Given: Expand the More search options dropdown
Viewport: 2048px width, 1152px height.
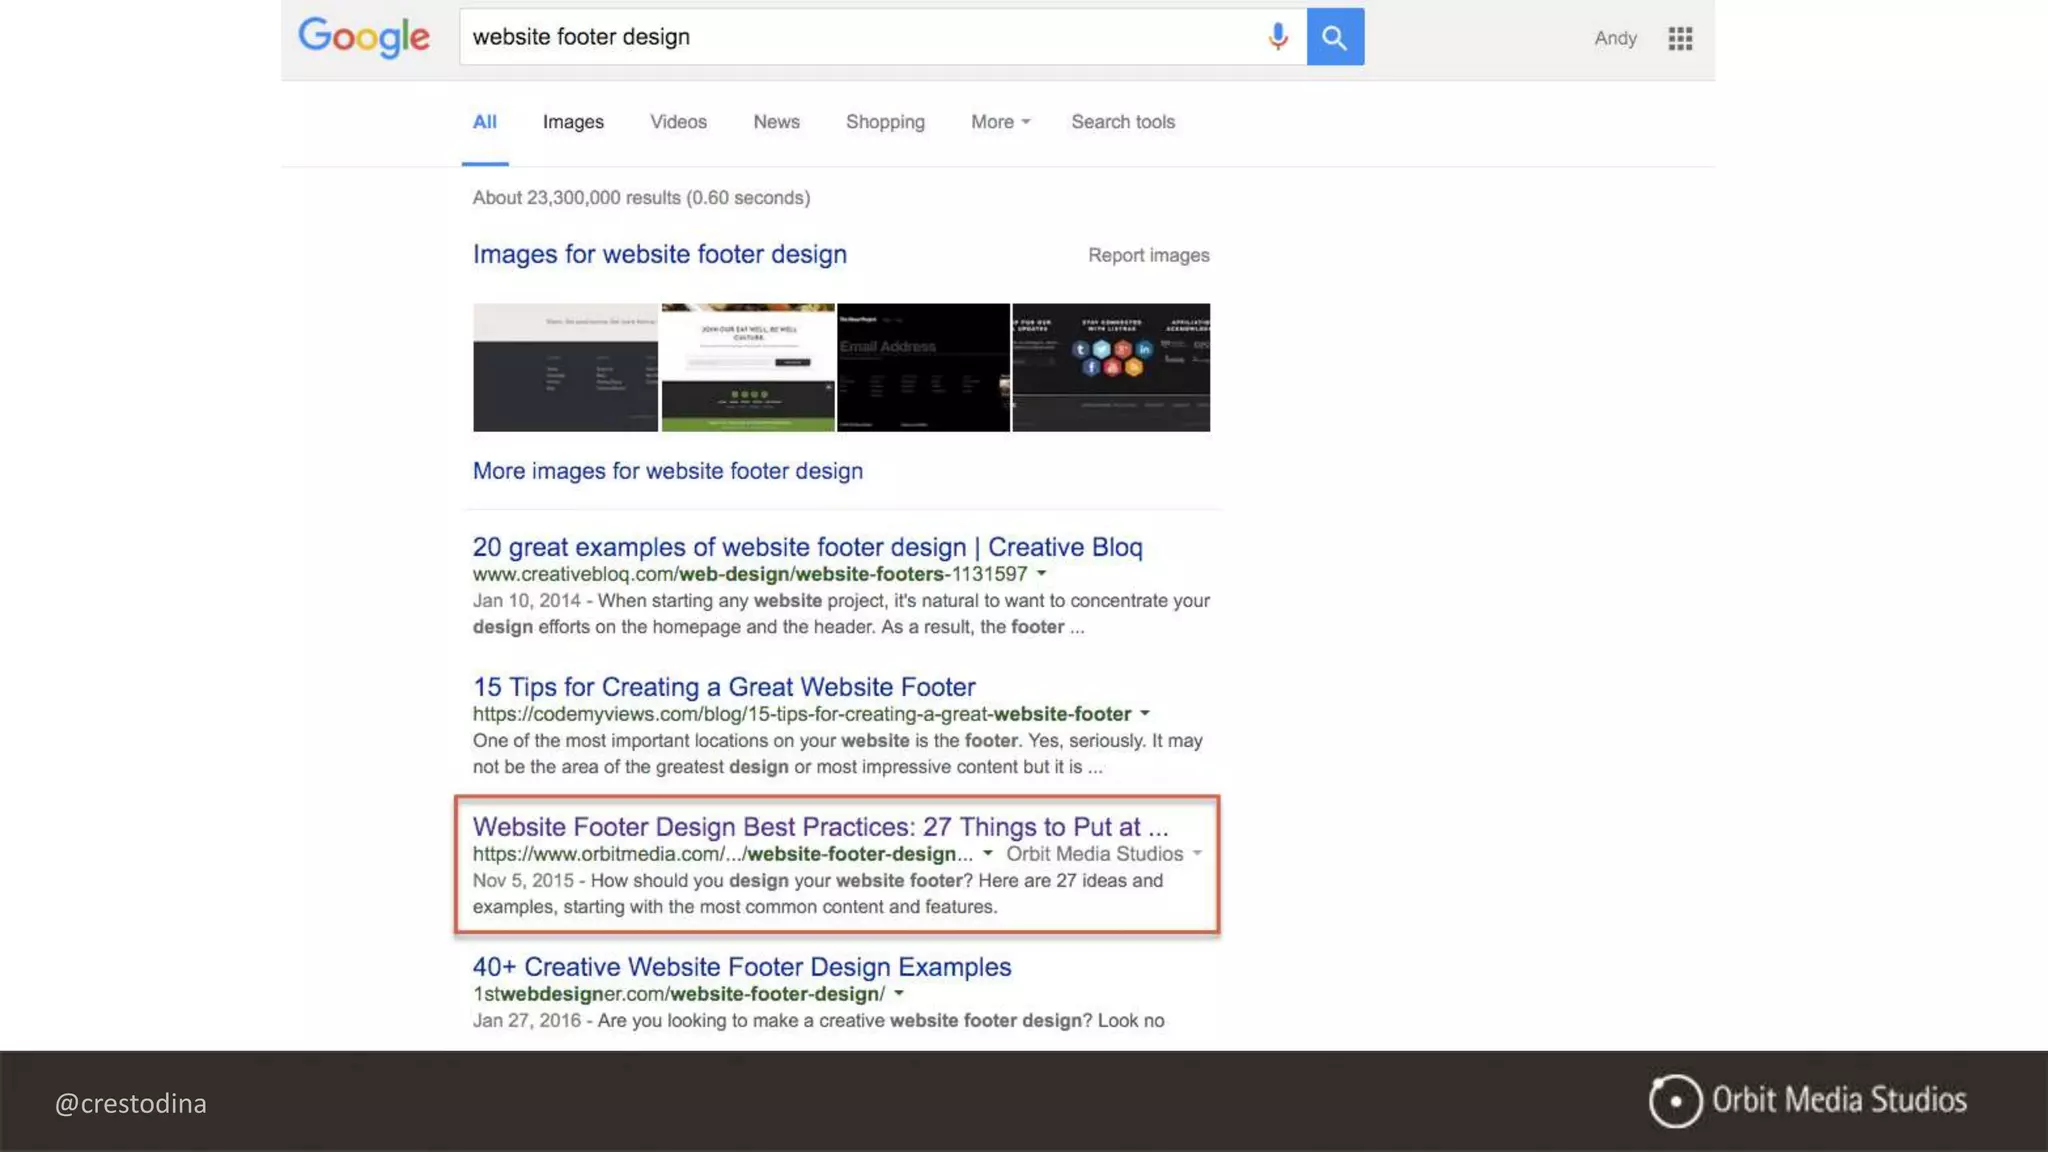Looking at the screenshot, I should 1000,122.
